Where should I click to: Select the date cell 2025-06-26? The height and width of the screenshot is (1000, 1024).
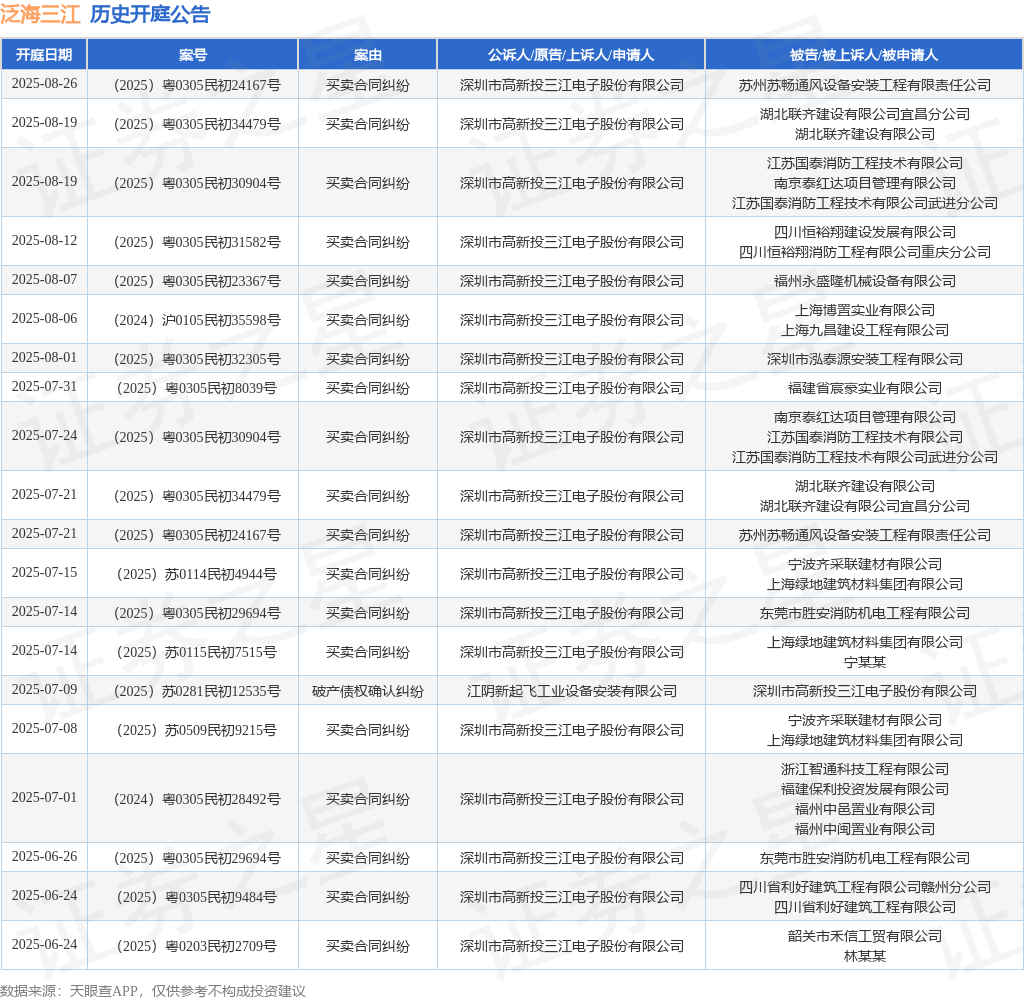44,856
